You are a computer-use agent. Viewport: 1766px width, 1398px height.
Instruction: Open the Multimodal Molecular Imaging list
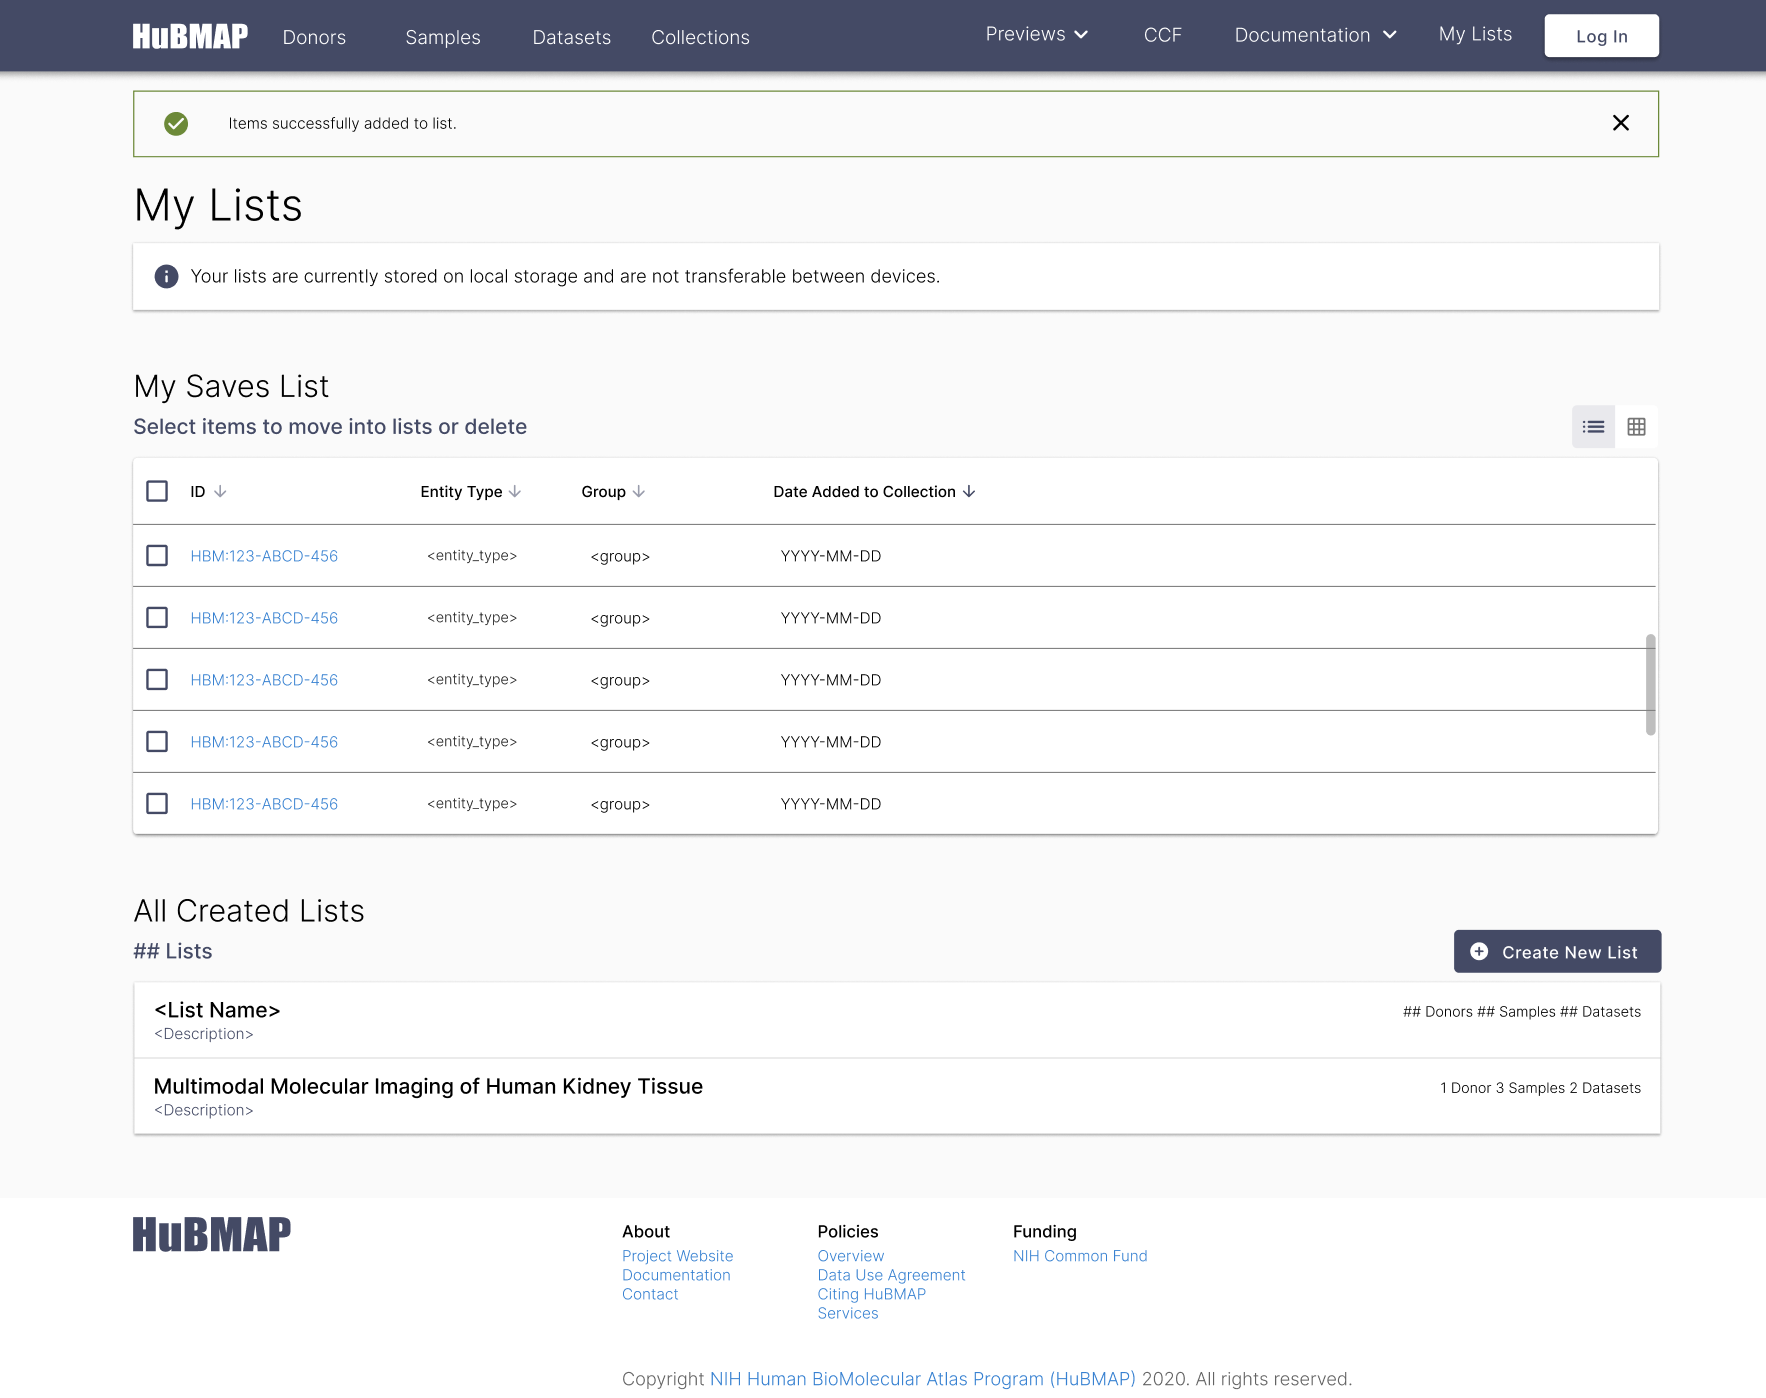click(428, 1086)
